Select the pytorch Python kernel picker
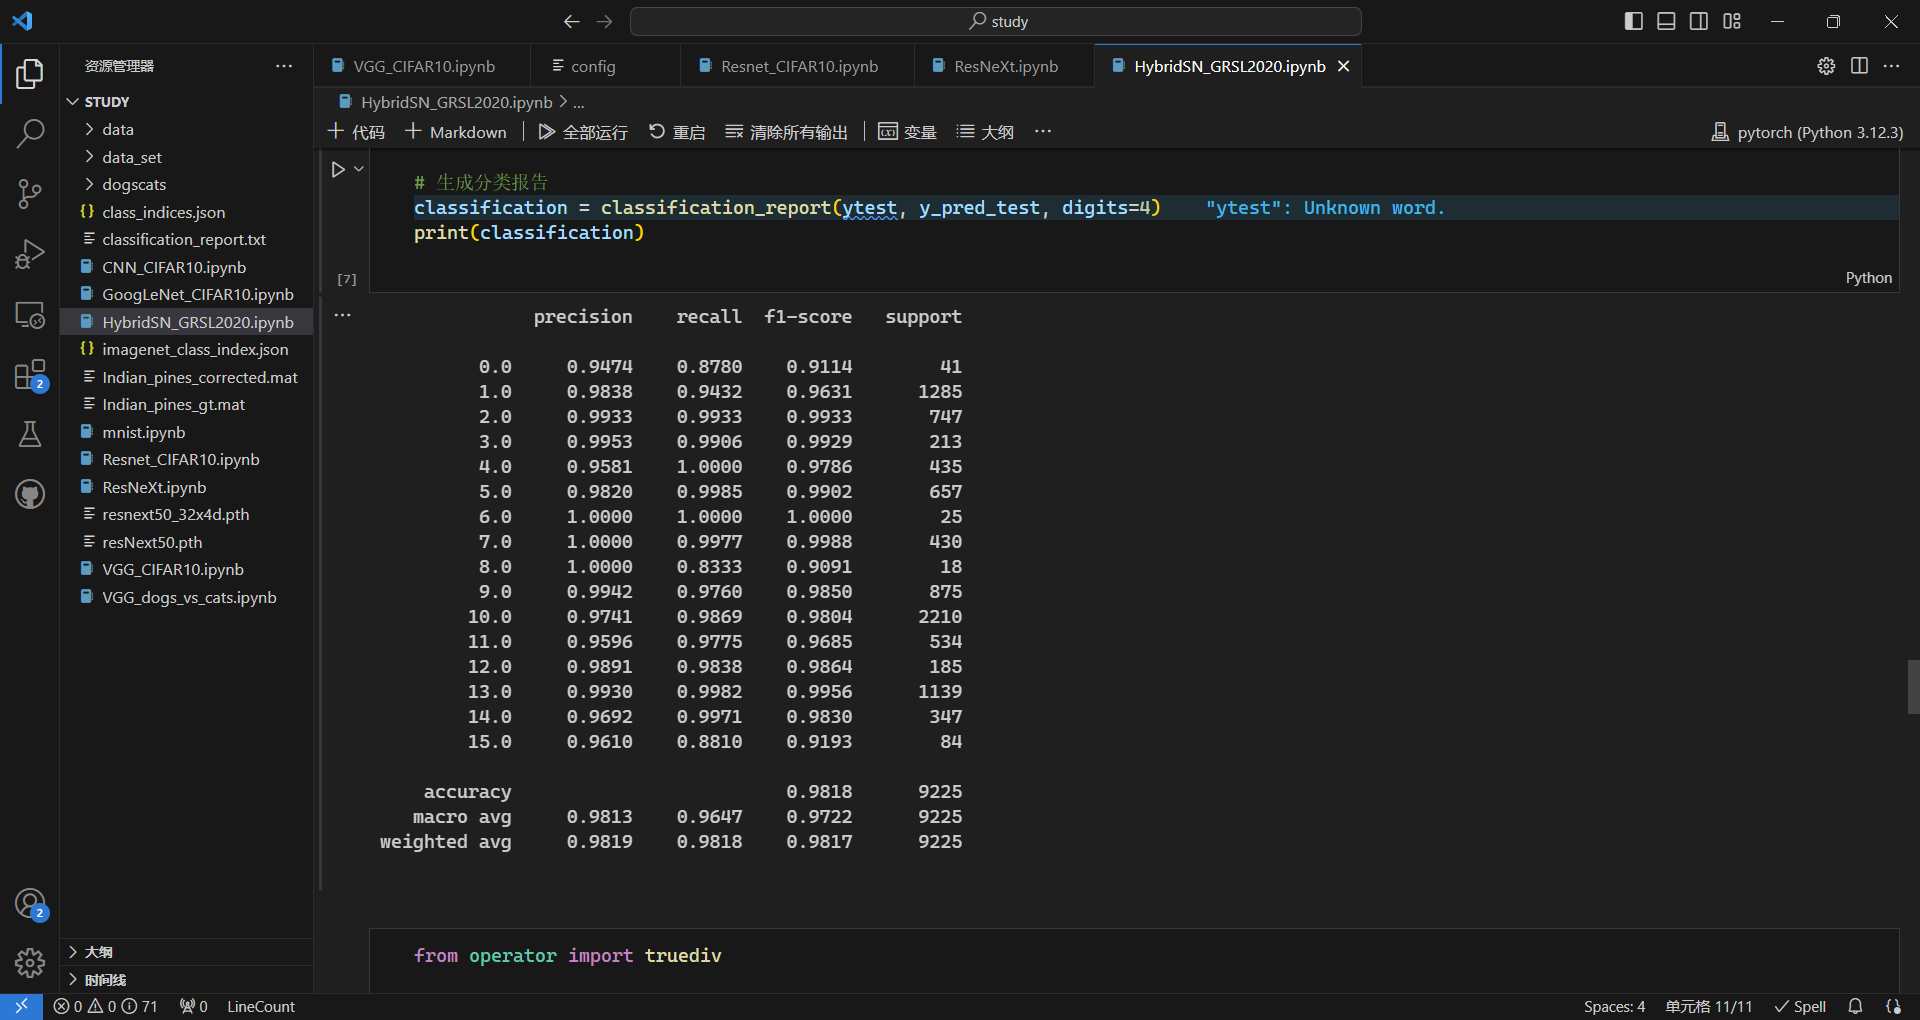The image size is (1920, 1020). tap(1807, 132)
